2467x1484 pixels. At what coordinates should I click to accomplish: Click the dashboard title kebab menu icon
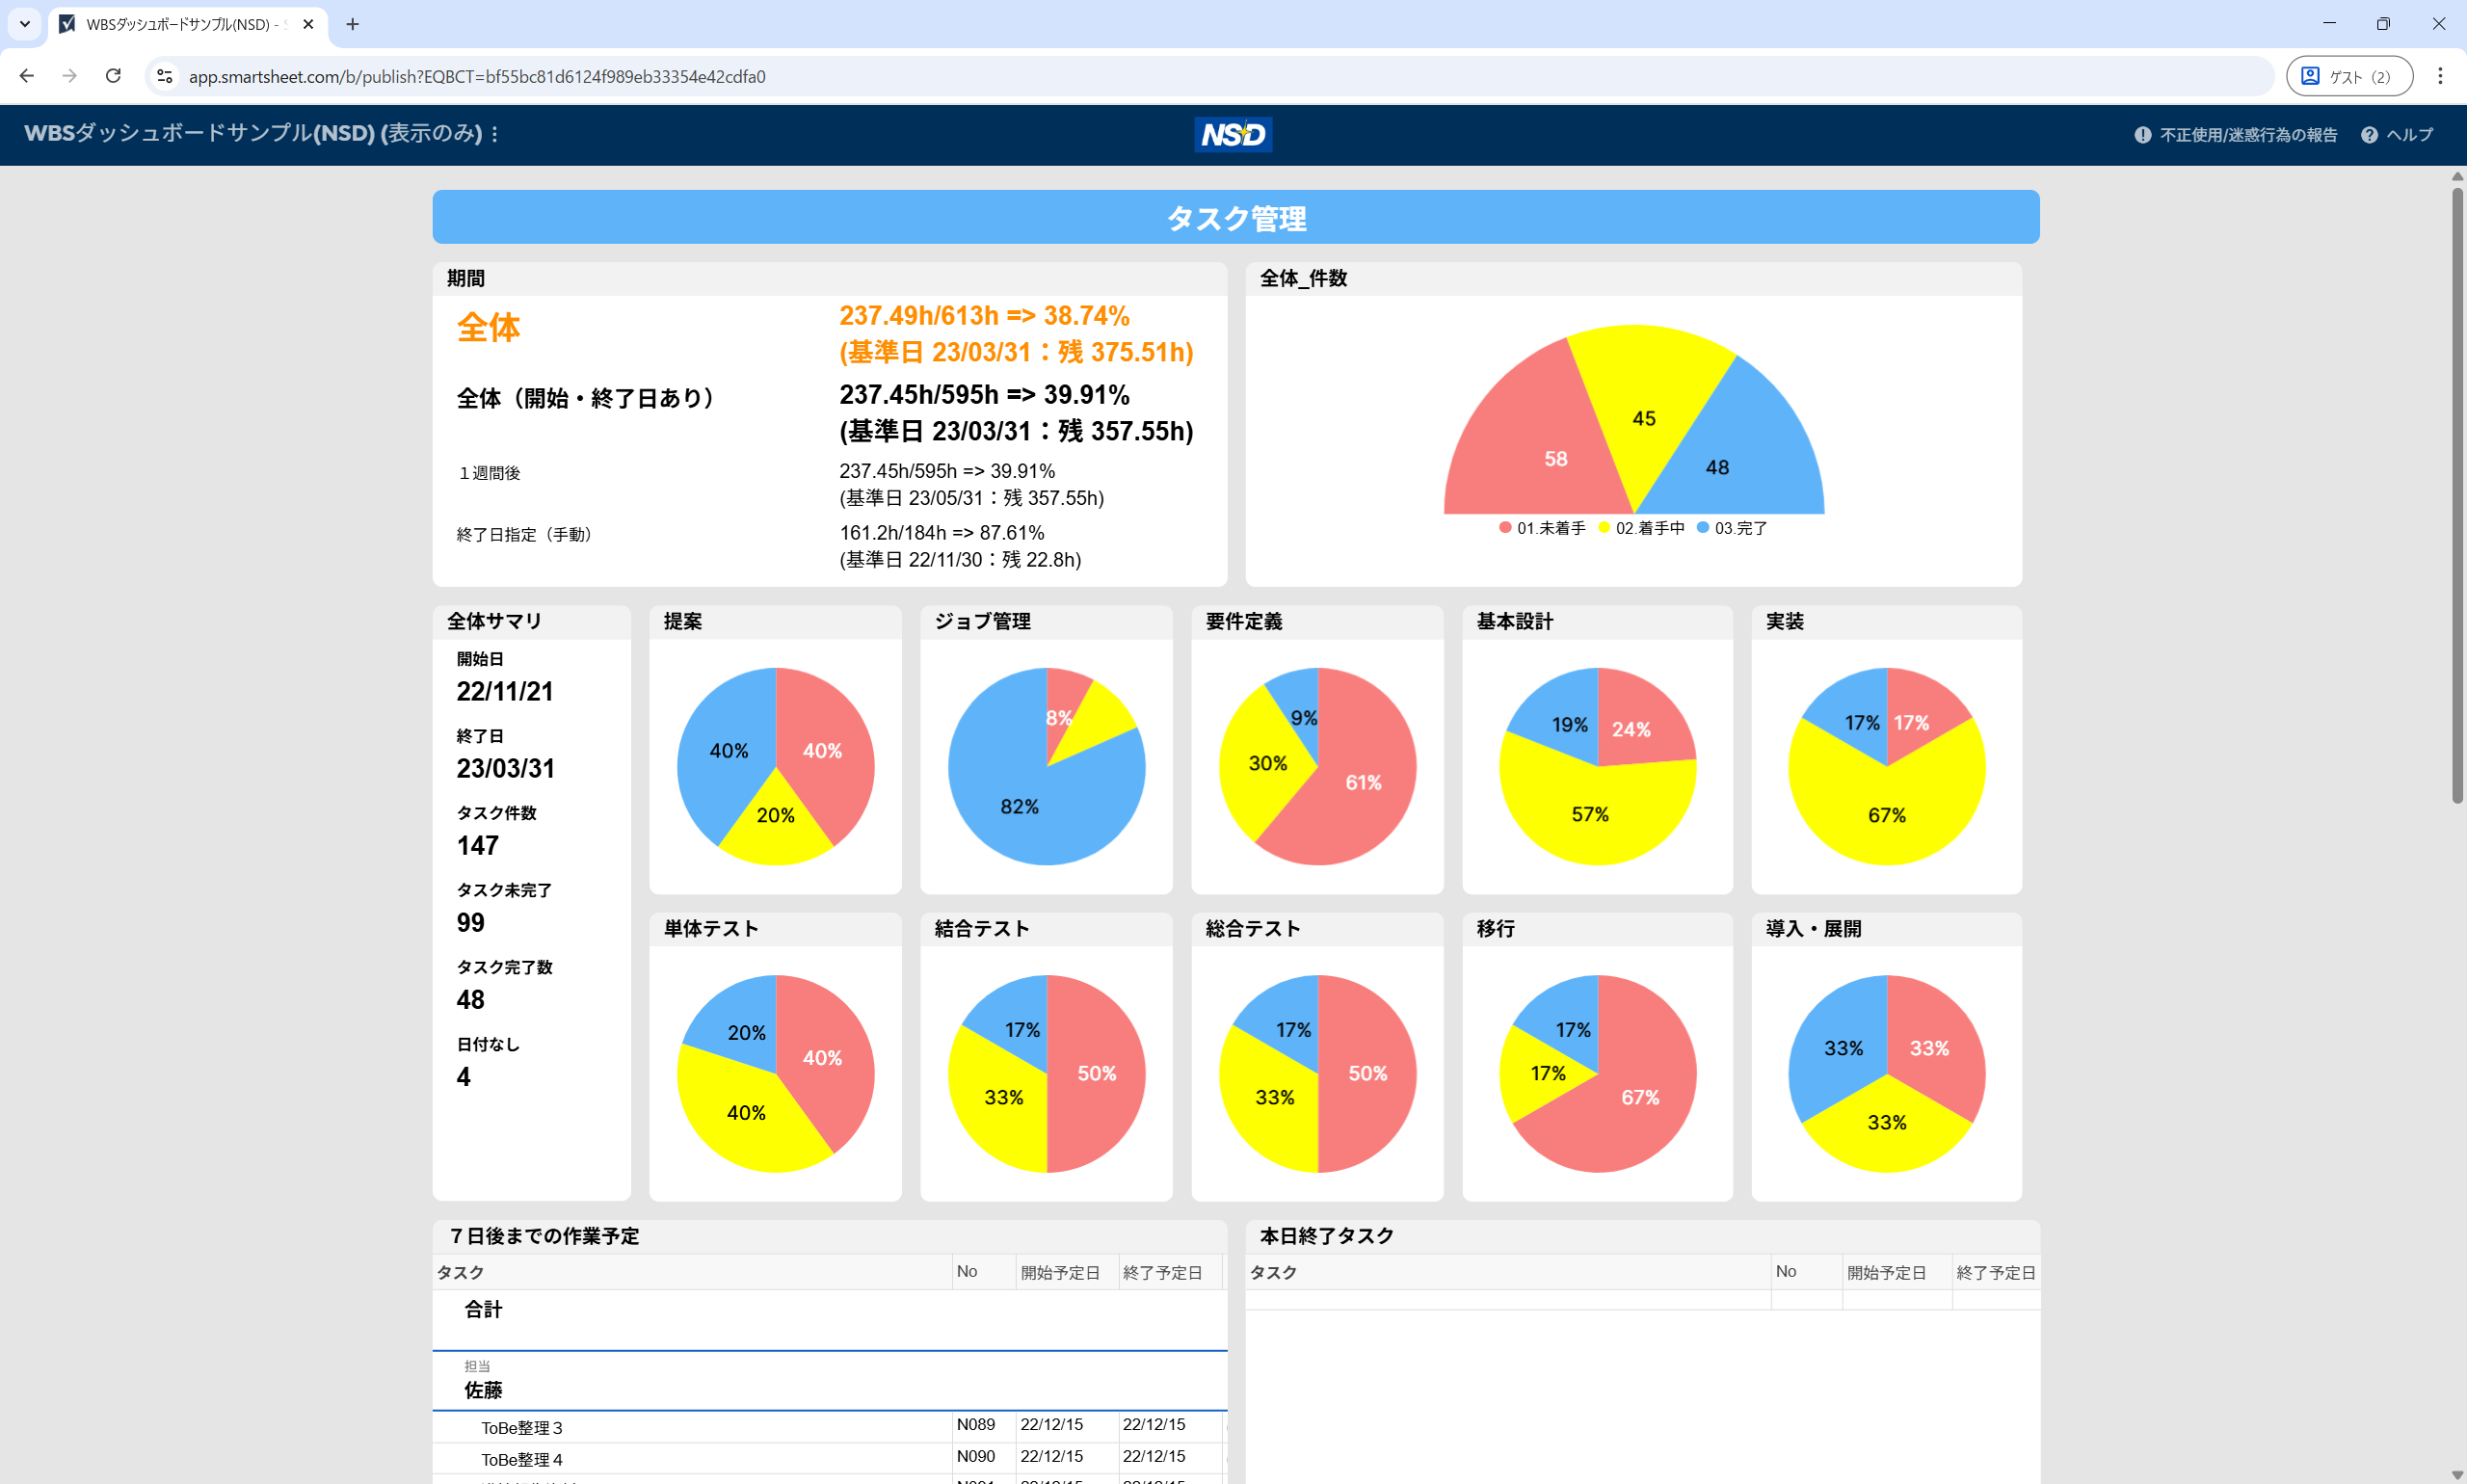tap(495, 134)
